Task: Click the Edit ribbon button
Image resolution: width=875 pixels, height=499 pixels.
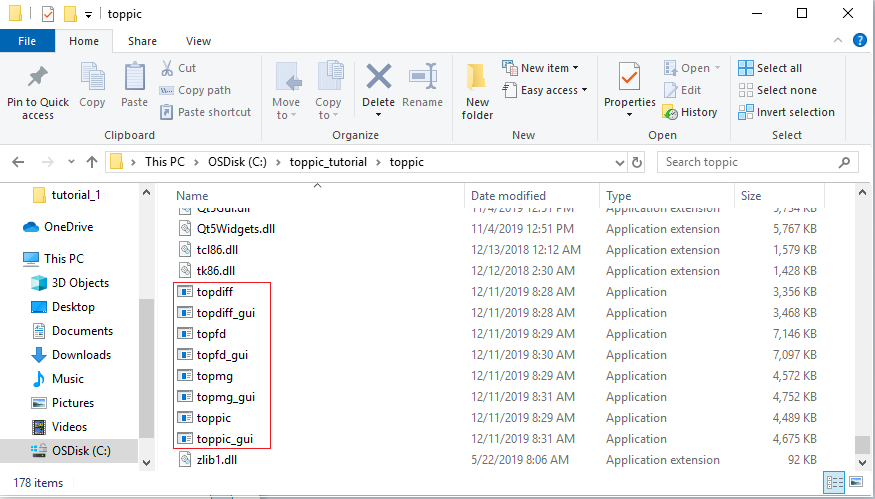Action: point(682,90)
